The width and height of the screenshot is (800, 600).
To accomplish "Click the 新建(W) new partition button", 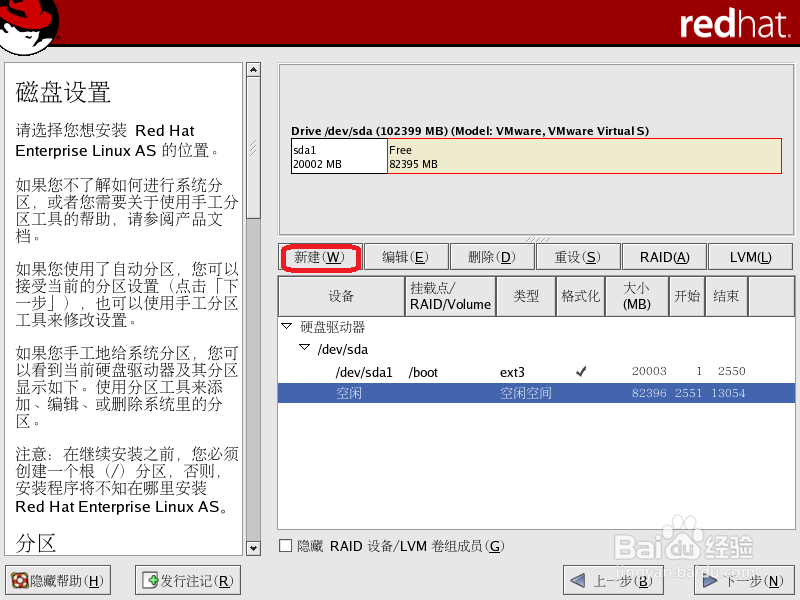I will tap(320, 257).
